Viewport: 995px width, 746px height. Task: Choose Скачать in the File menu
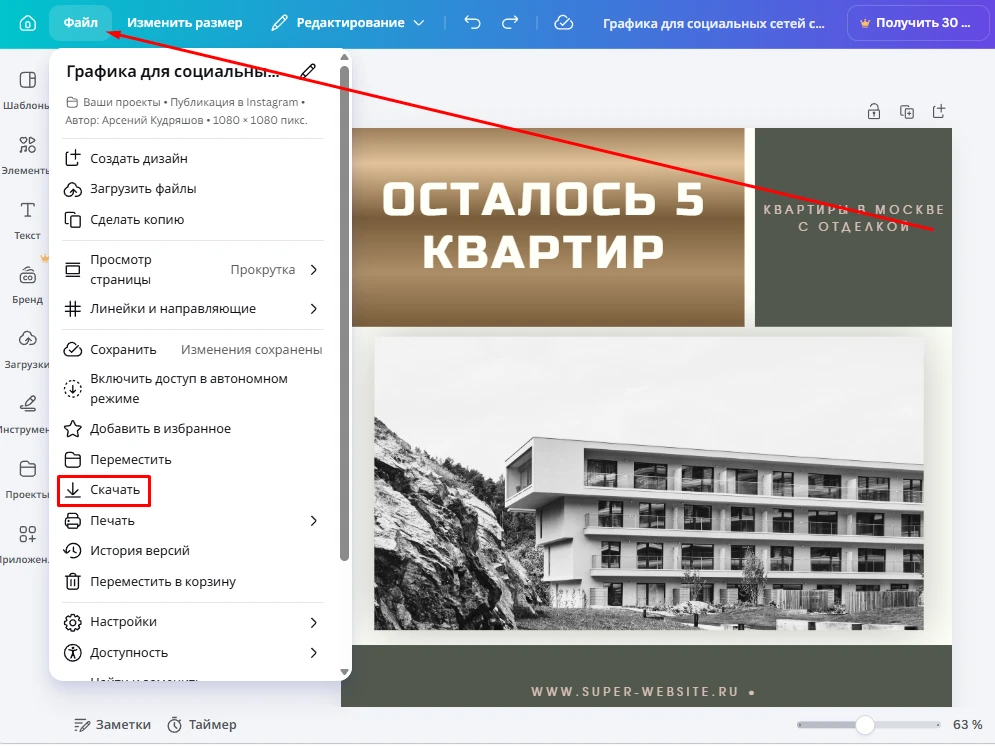(104, 490)
